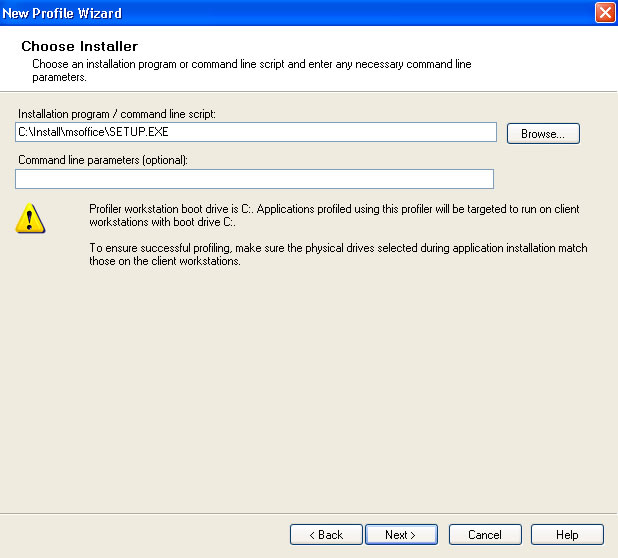This screenshot has height=558, width=618.
Task: Click the Browse... button
Action: pos(543,134)
